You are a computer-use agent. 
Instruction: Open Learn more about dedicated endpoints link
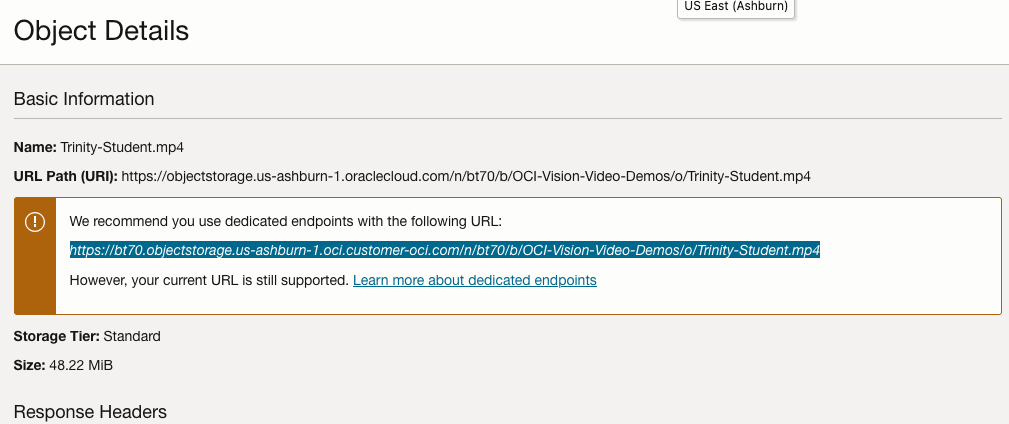point(475,281)
